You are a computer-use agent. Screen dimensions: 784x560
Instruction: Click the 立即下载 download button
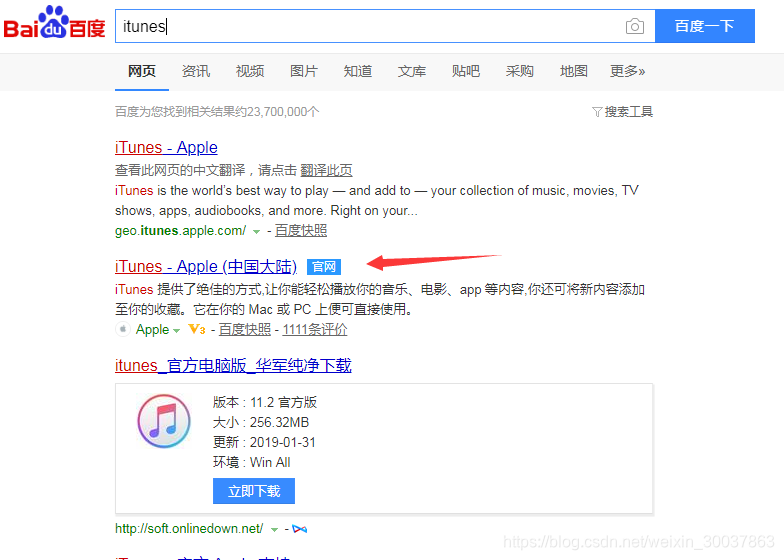coord(254,491)
